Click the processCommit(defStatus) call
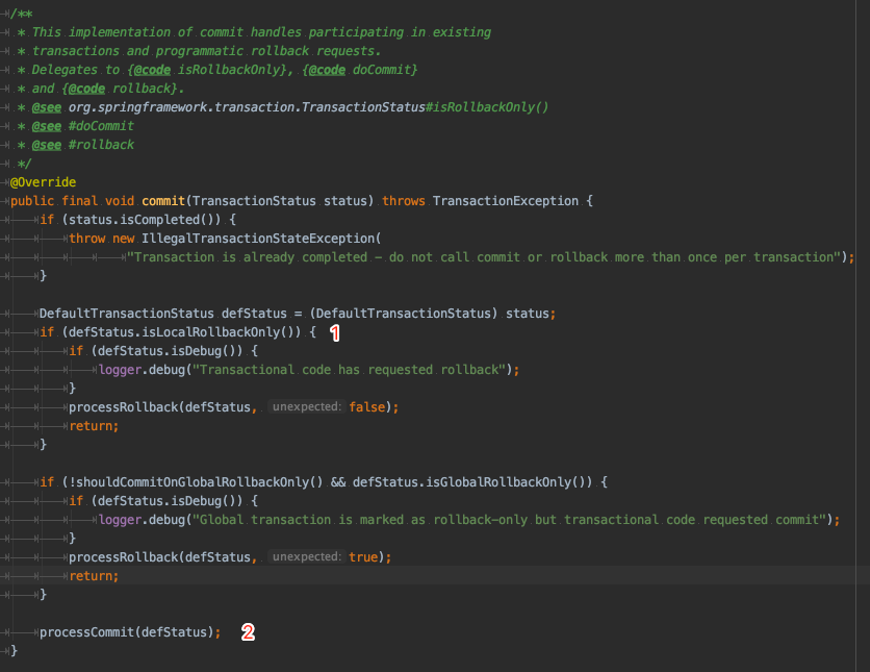870x672 pixels. coord(127,632)
